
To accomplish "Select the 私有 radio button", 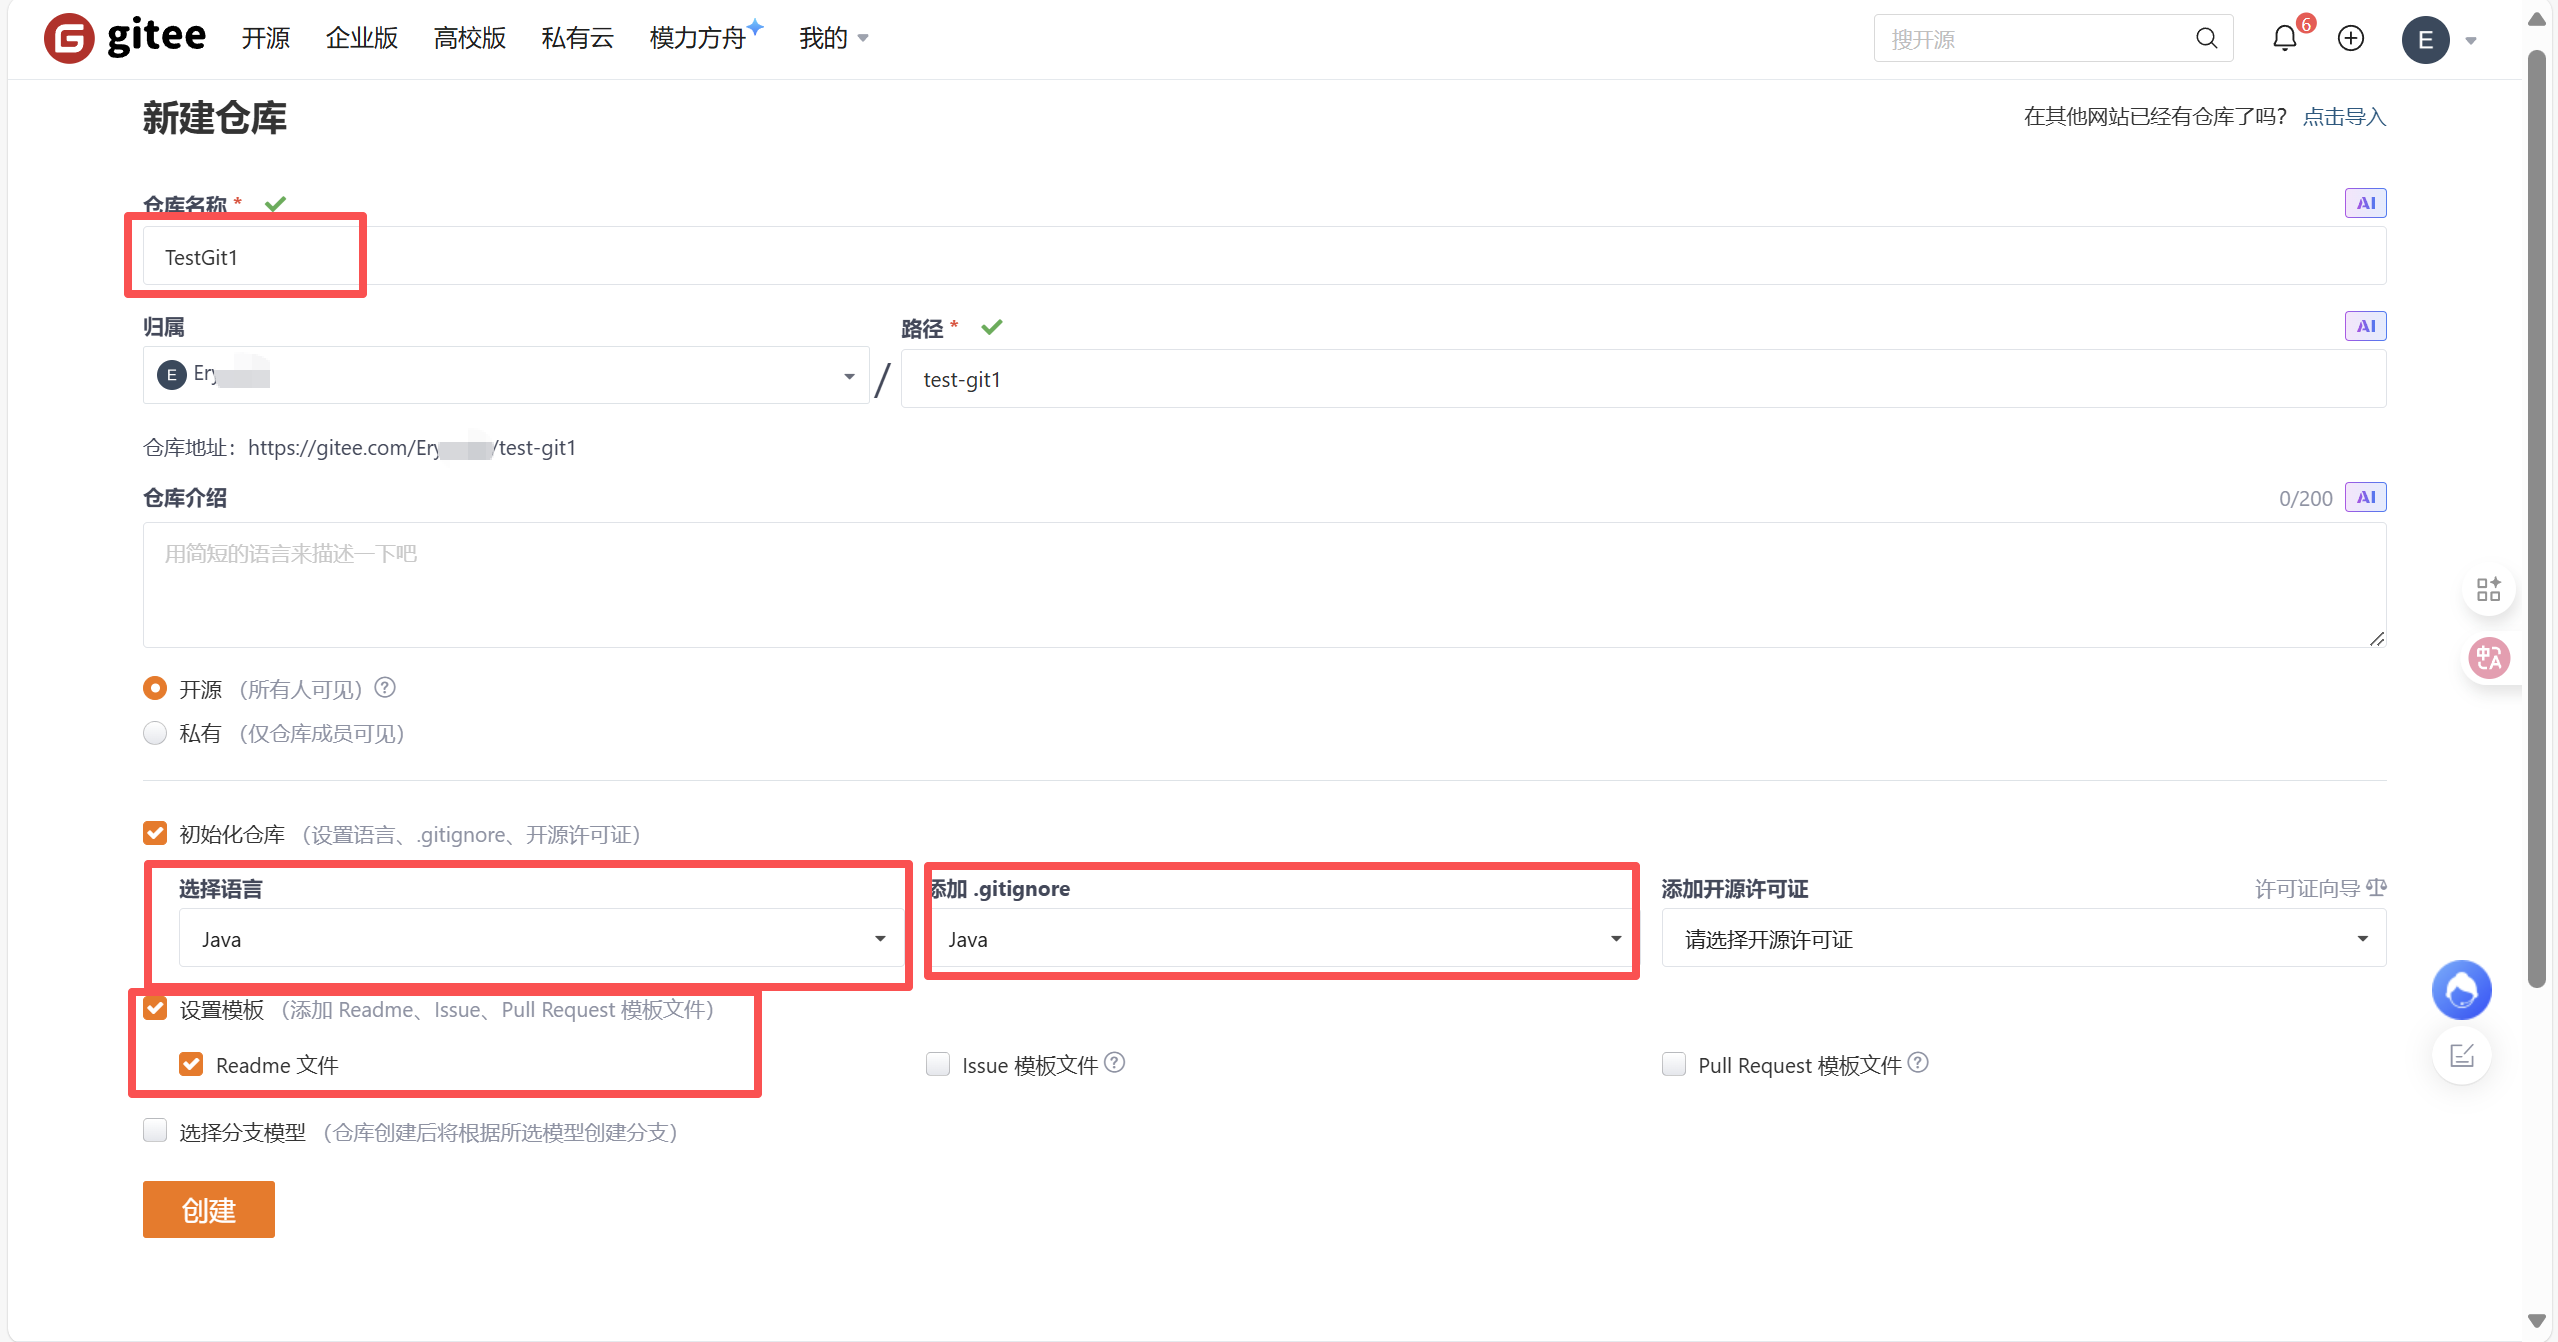I will click(x=155, y=733).
